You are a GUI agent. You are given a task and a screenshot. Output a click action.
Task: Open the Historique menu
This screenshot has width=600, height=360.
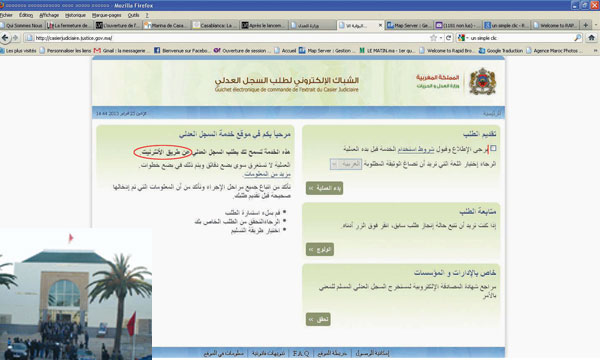coord(75,15)
